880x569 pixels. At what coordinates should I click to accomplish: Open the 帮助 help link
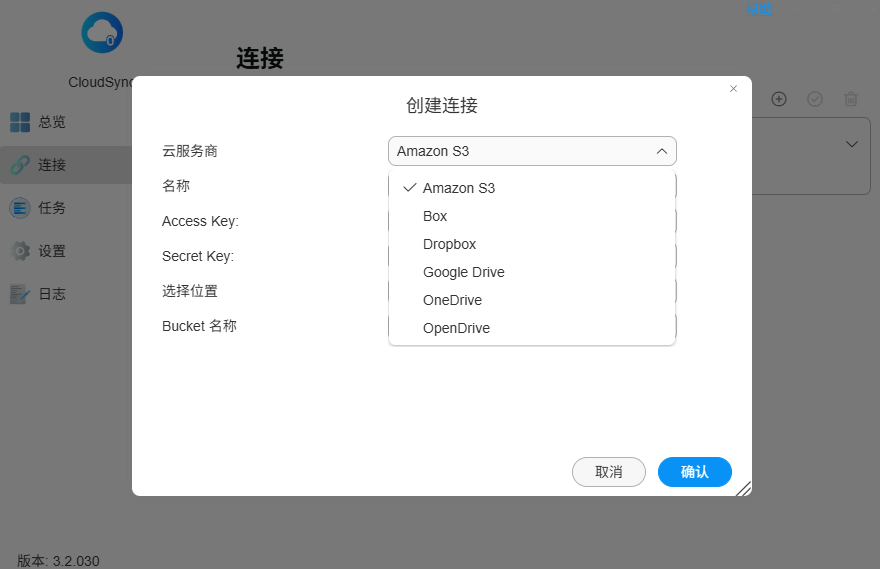point(759,9)
